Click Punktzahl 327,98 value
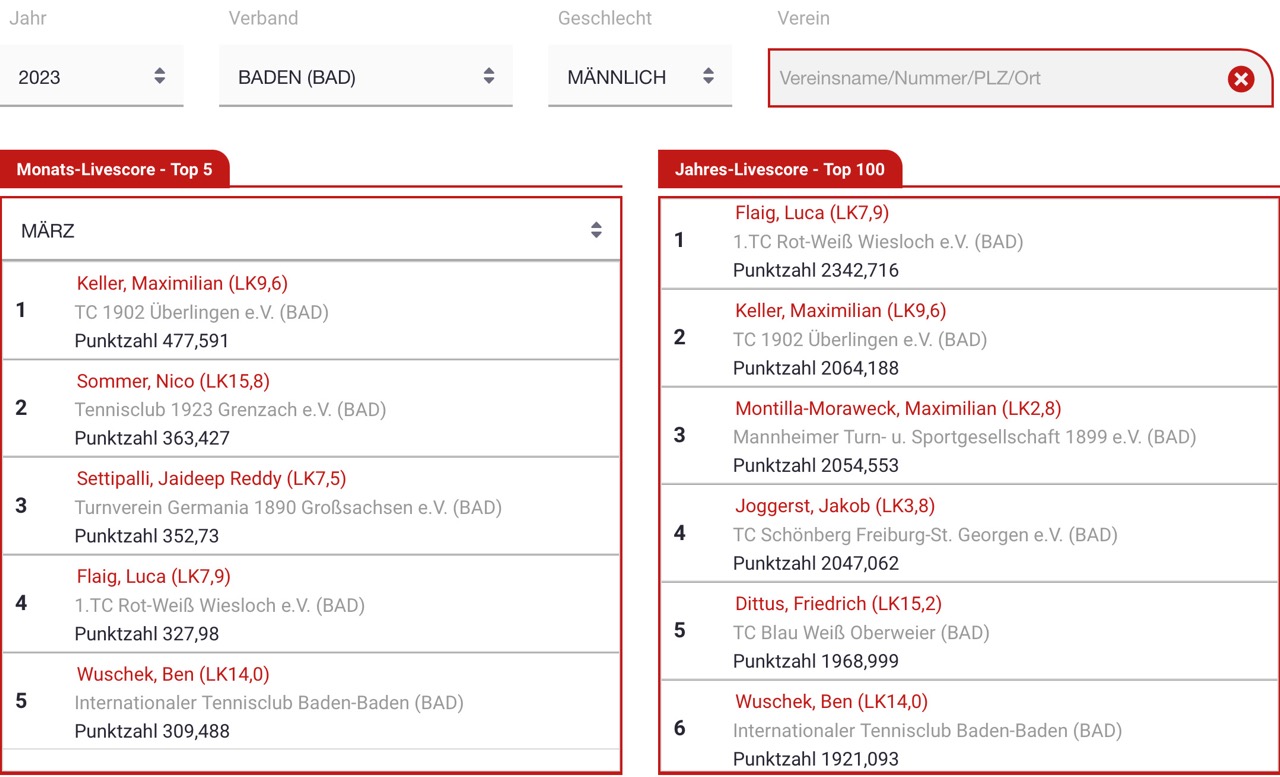Image resolution: width=1280 pixels, height=777 pixels. (147, 634)
